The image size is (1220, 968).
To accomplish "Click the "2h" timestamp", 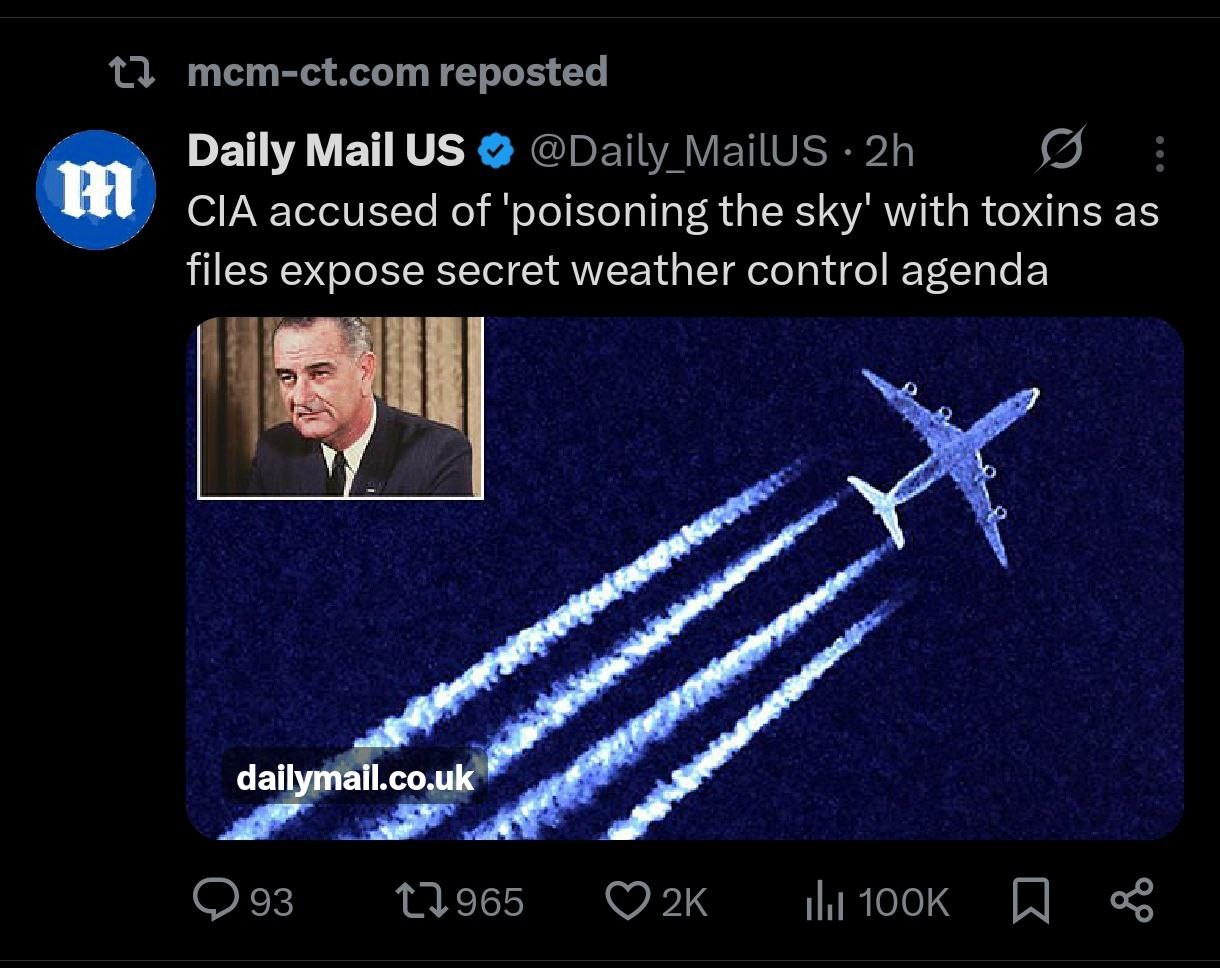I will coord(889,151).
